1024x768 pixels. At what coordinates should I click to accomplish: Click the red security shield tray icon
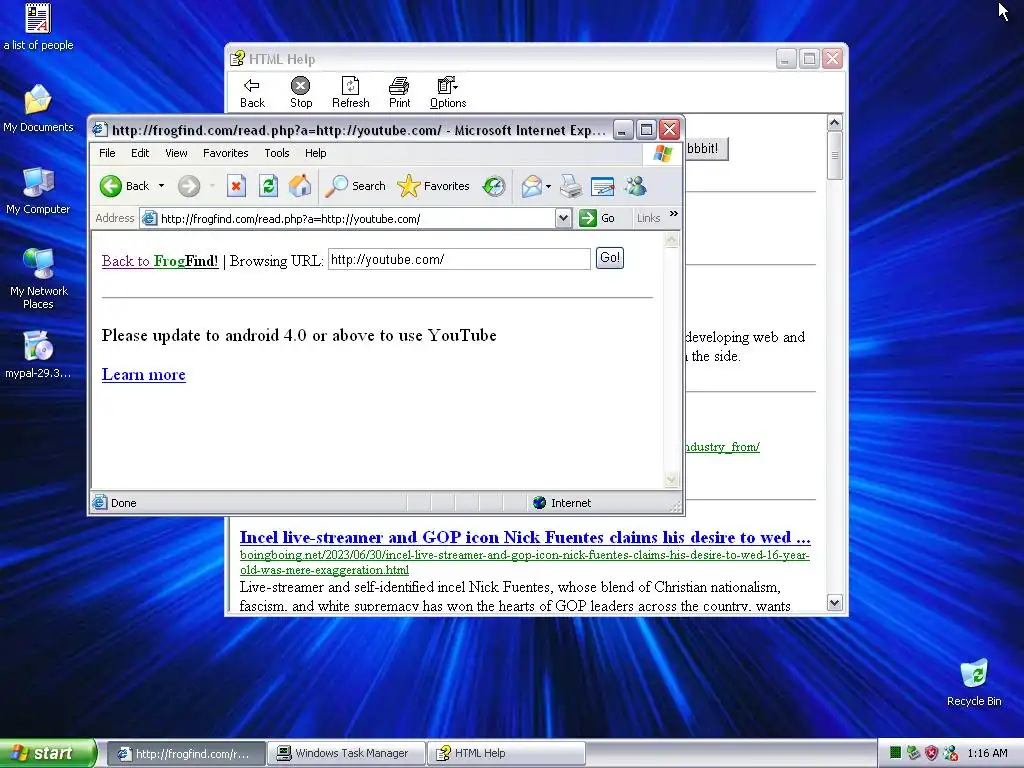pos(931,753)
